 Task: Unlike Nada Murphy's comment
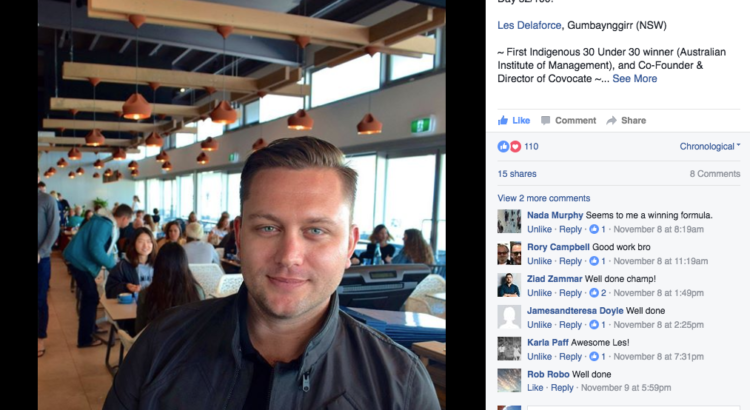click(539, 229)
